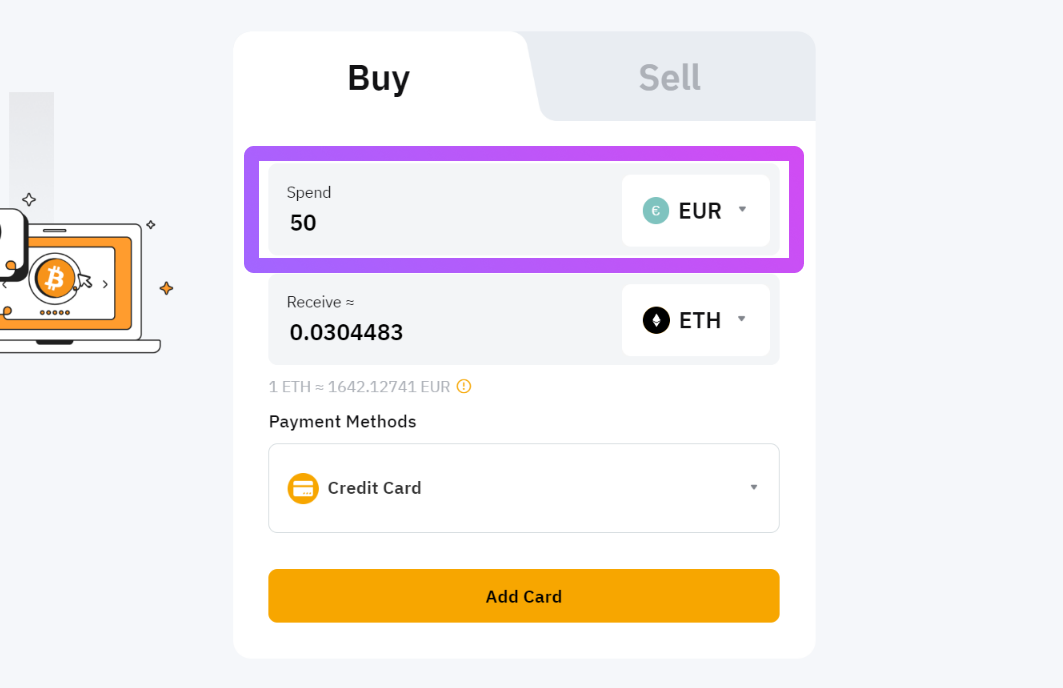Open the EUR currency dropdown arrow

742,209
